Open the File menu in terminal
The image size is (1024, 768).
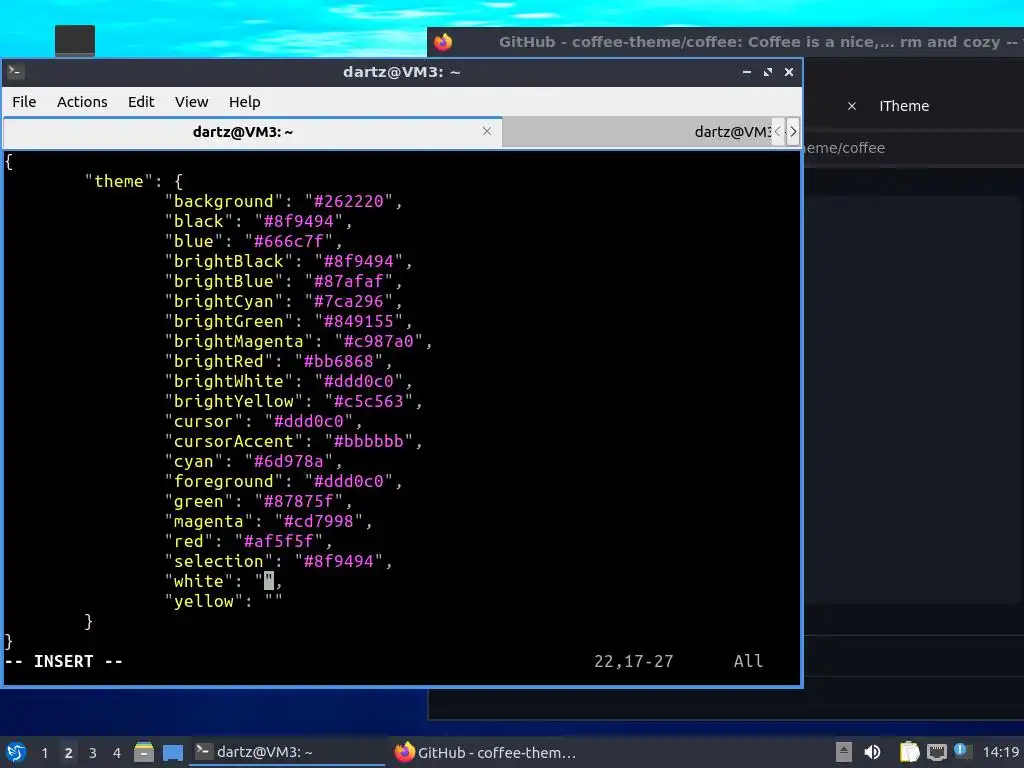24,102
